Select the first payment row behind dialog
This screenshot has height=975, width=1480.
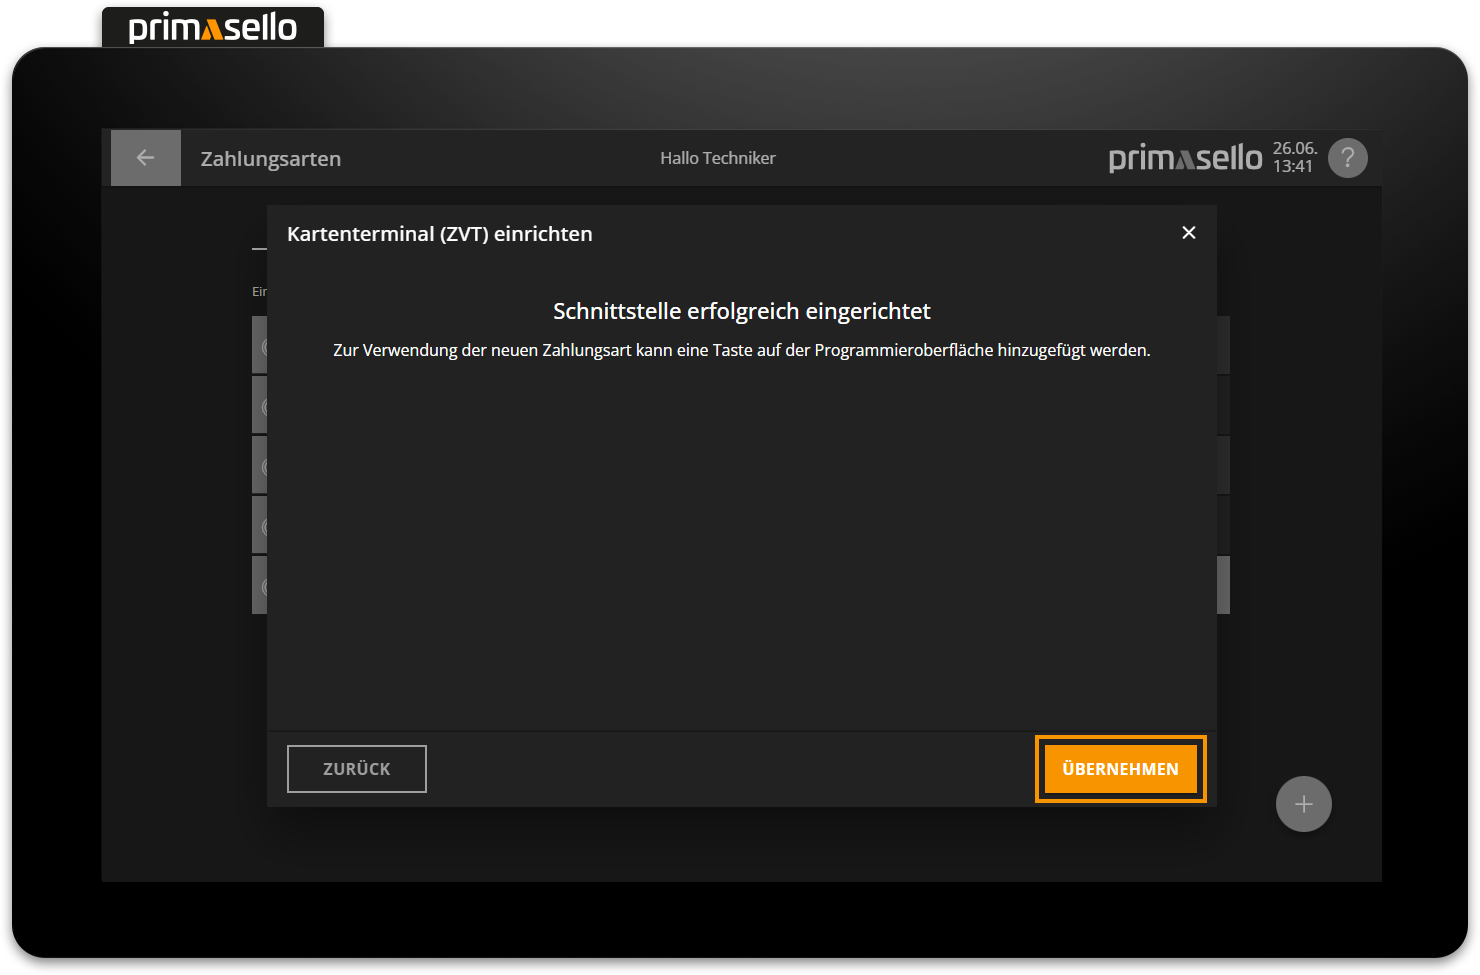tap(259, 346)
